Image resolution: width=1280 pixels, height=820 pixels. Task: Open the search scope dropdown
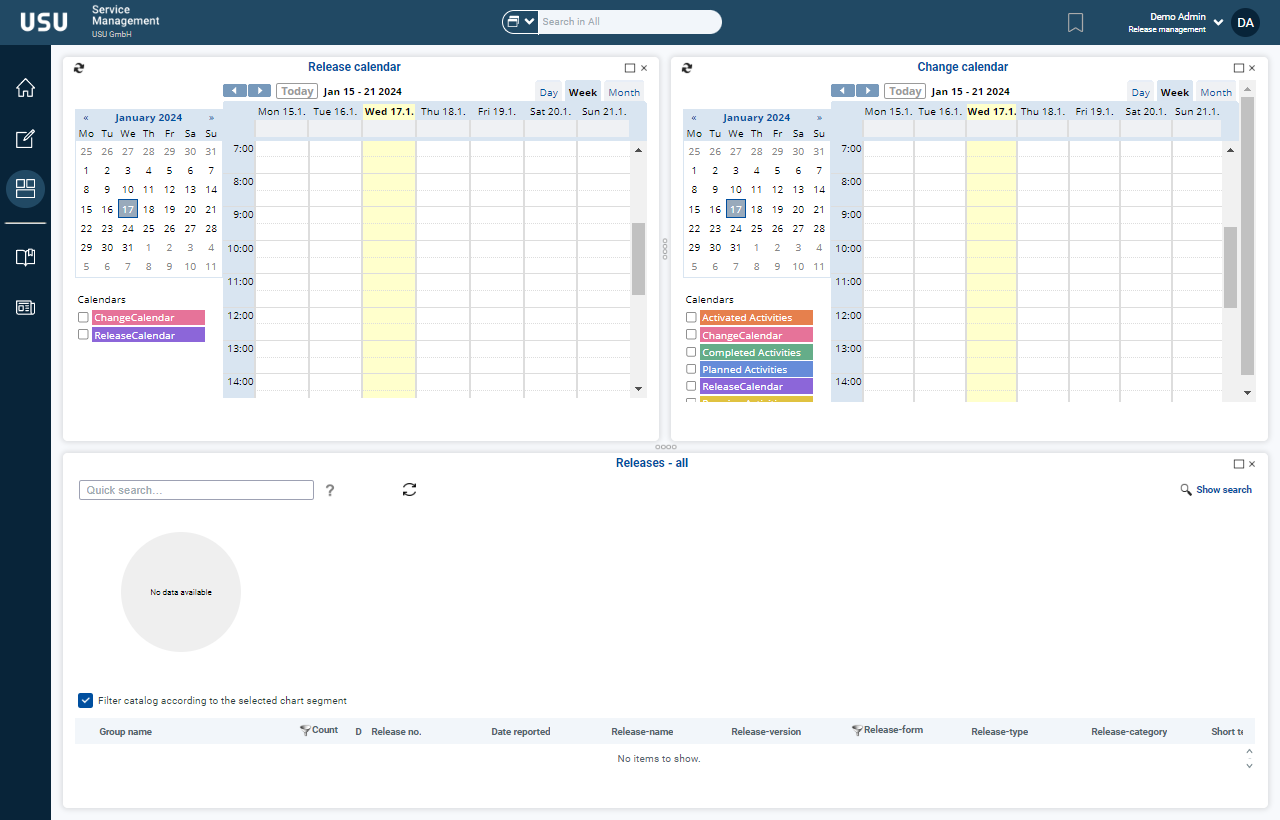pyautogui.click(x=521, y=22)
